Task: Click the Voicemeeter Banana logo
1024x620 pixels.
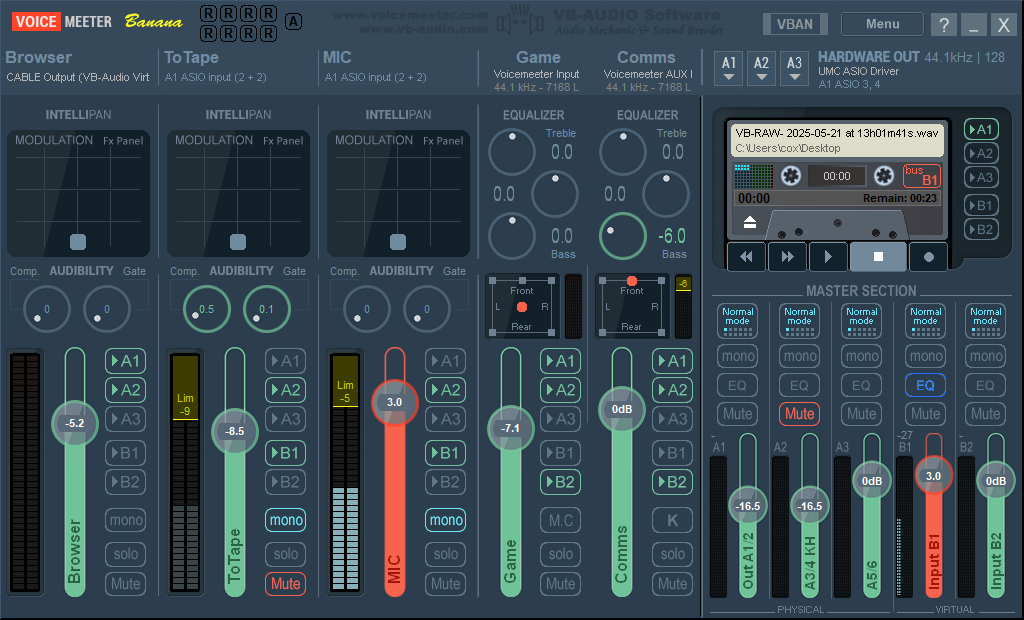Action: pyautogui.click(x=97, y=22)
